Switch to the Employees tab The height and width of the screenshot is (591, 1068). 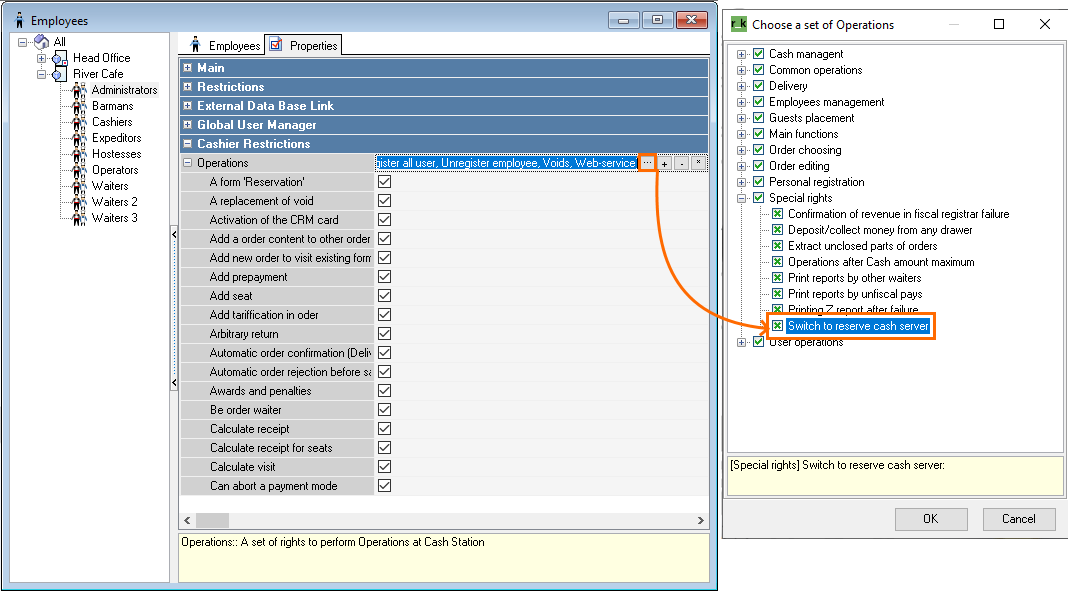coord(226,46)
